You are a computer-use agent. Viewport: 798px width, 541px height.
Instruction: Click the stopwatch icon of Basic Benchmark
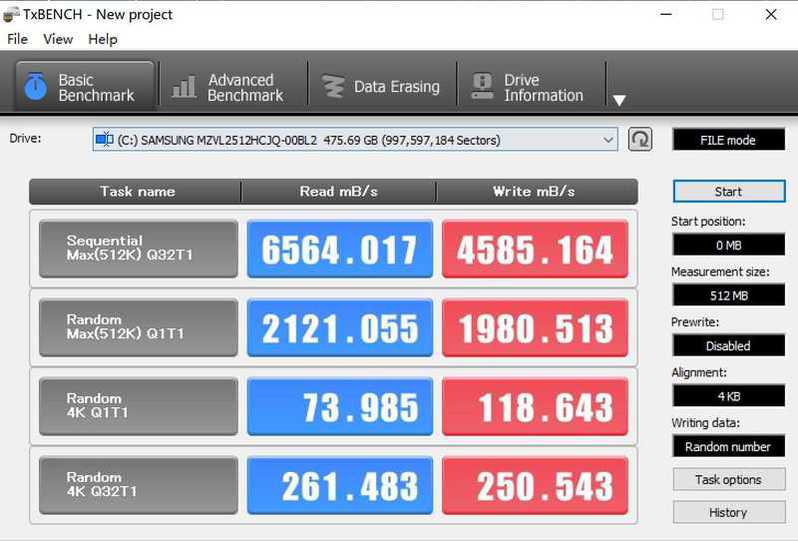point(36,87)
